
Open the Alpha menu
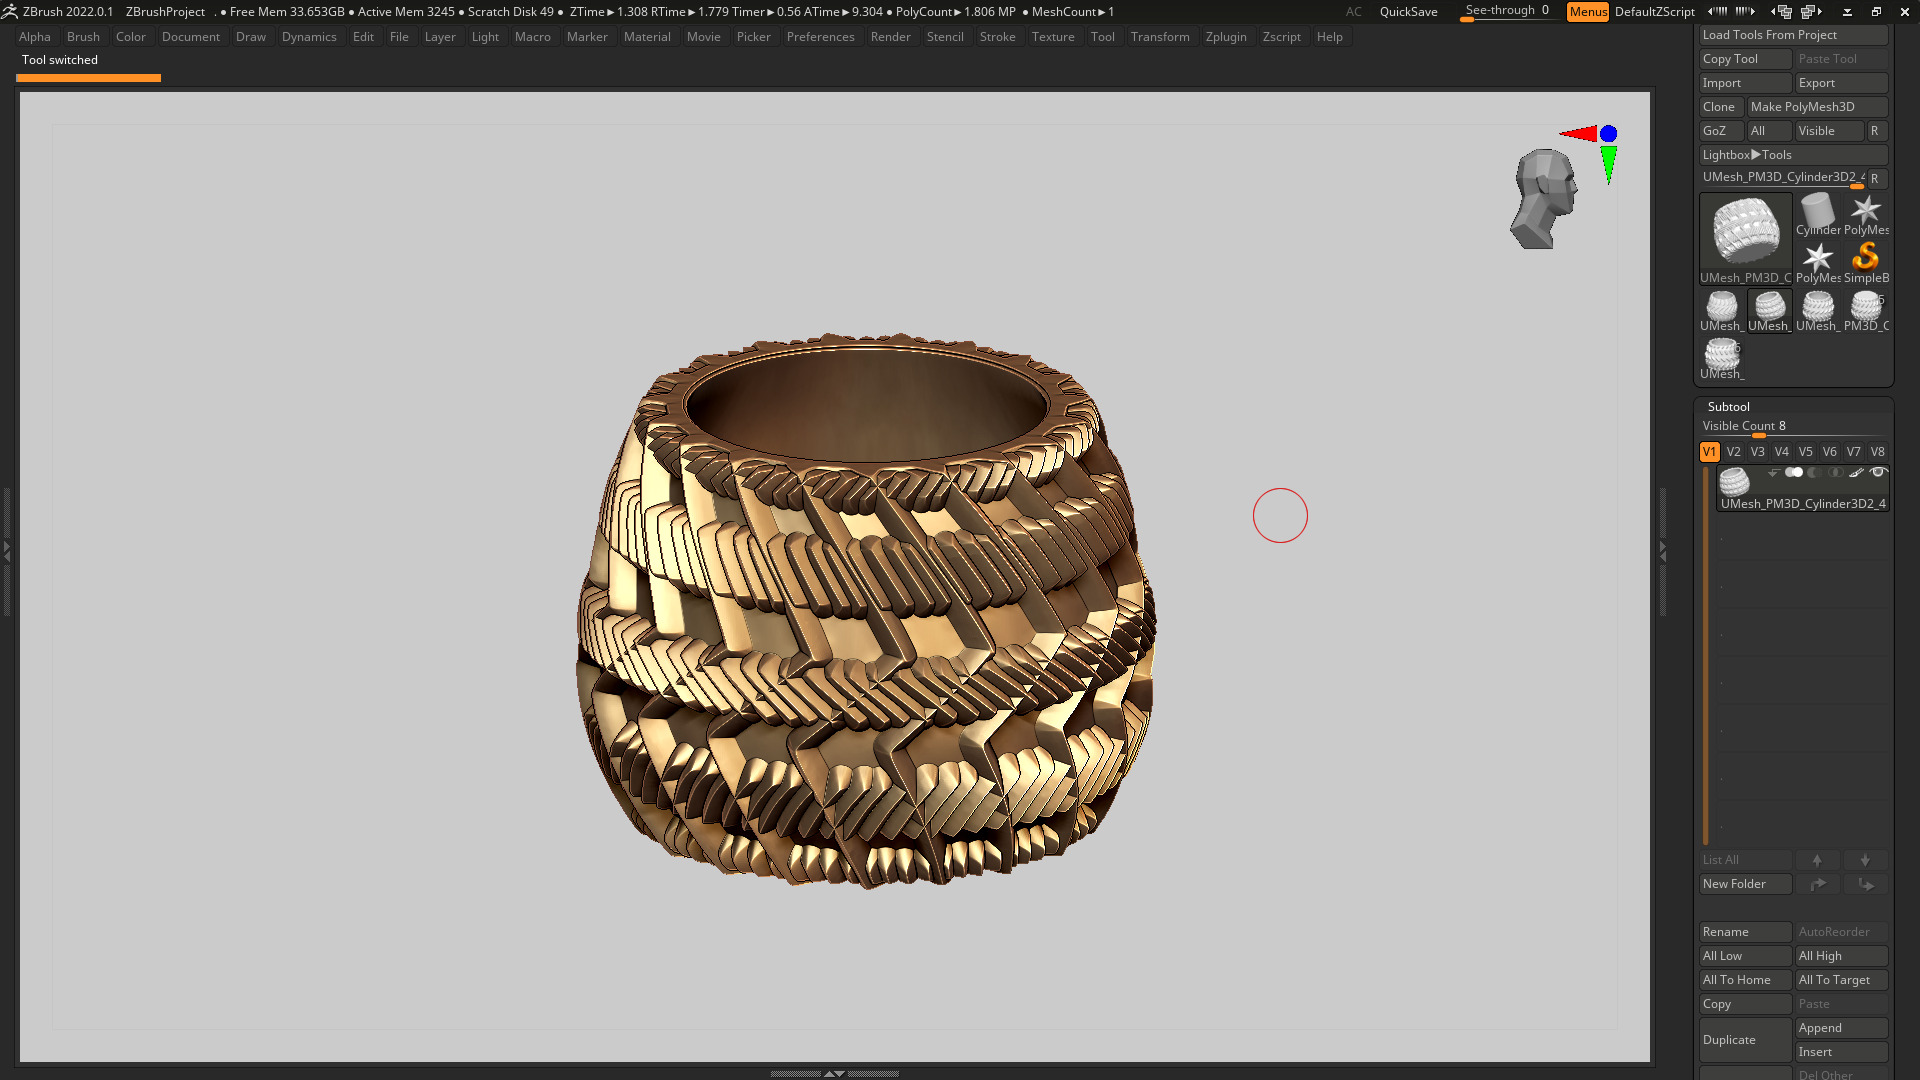(x=35, y=37)
